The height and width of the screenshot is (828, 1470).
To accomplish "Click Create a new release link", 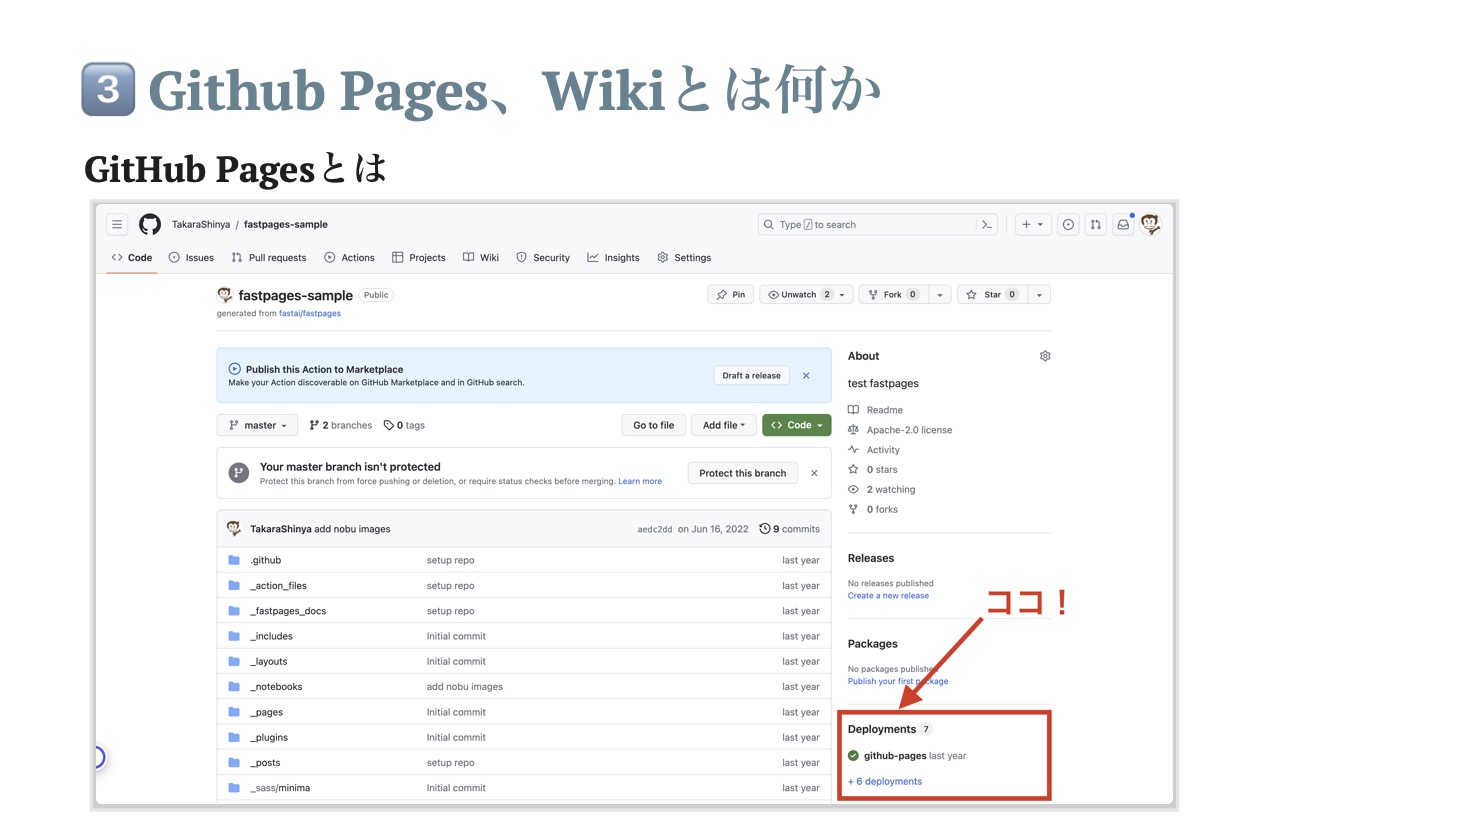I will [x=888, y=596].
